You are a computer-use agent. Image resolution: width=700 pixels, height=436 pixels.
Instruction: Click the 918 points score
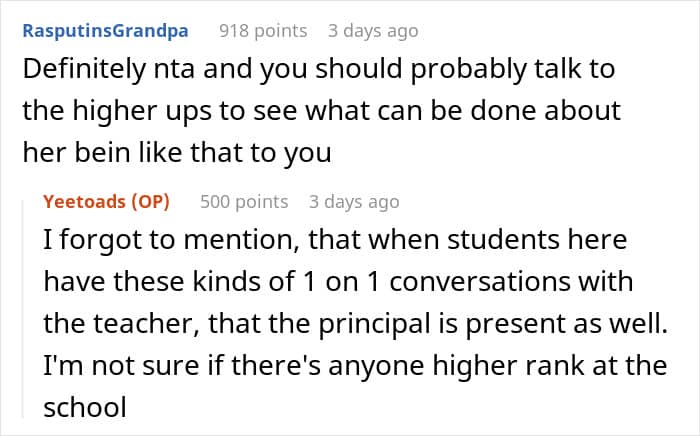tap(263, 31)
